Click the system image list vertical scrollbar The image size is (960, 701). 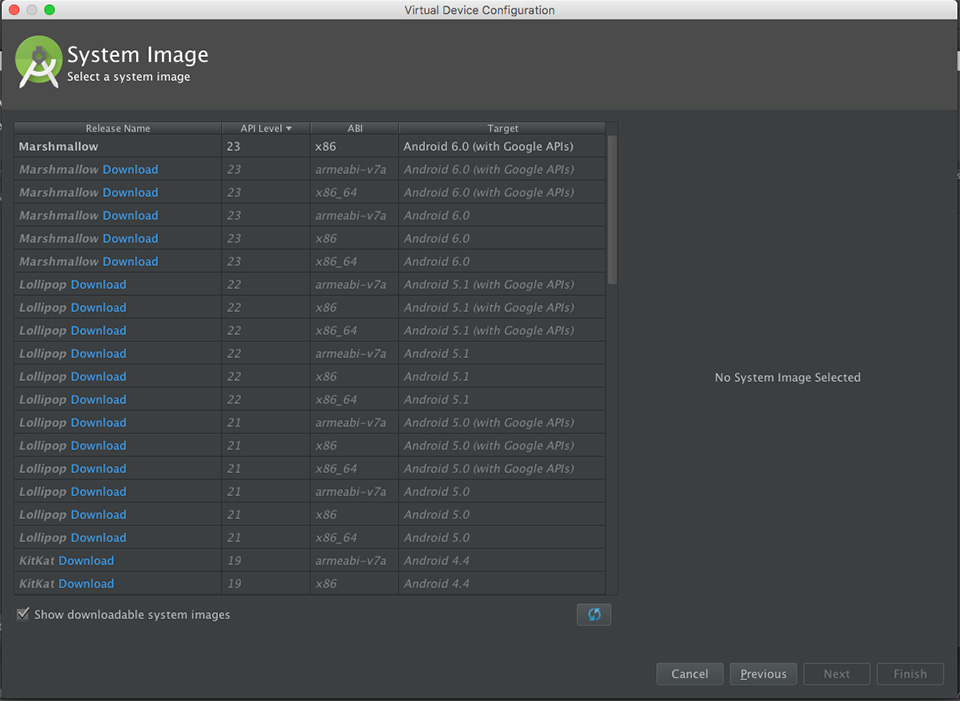point(612,209)
